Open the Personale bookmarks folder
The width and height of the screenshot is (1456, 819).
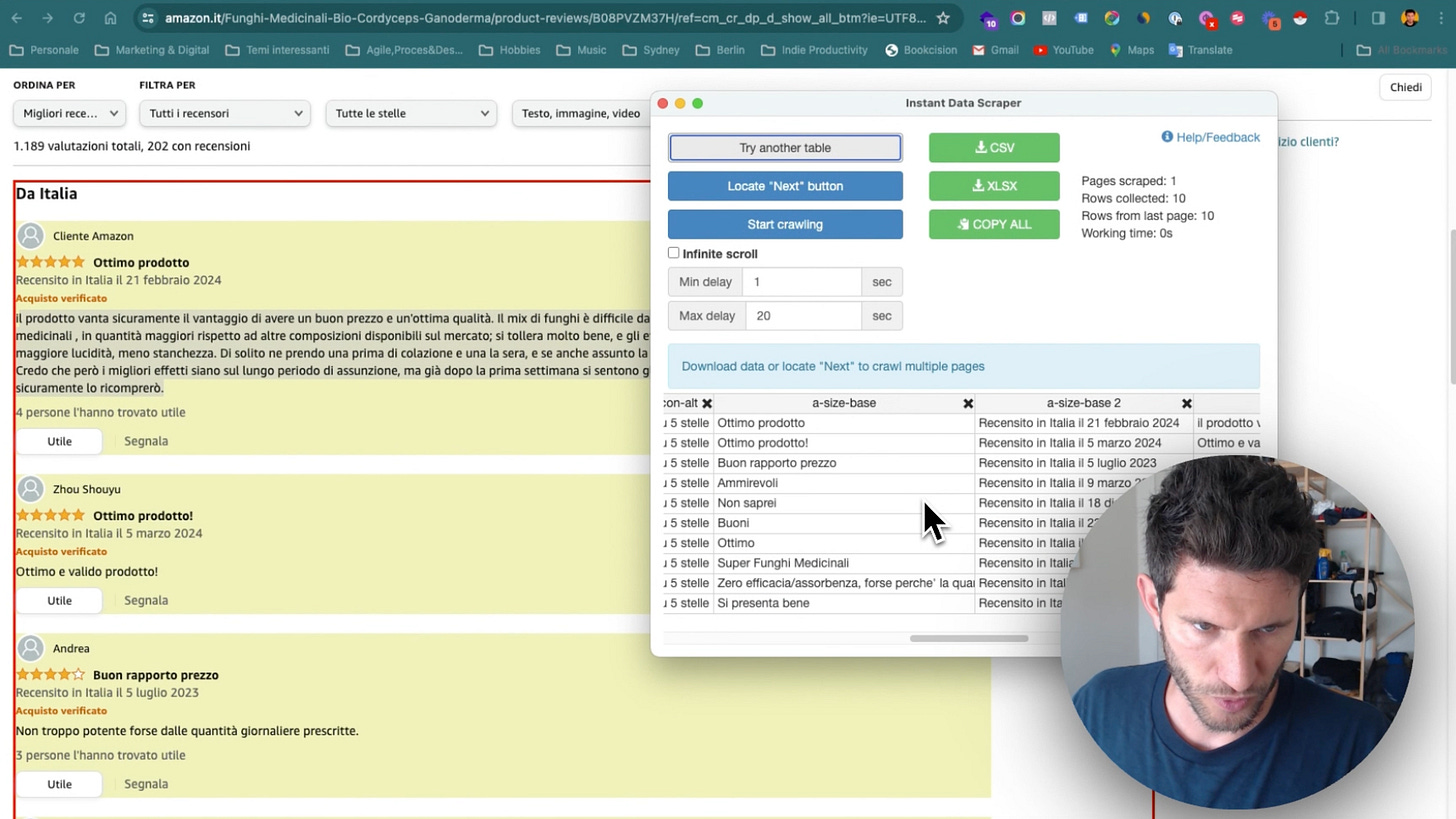[x=43, y=50]
